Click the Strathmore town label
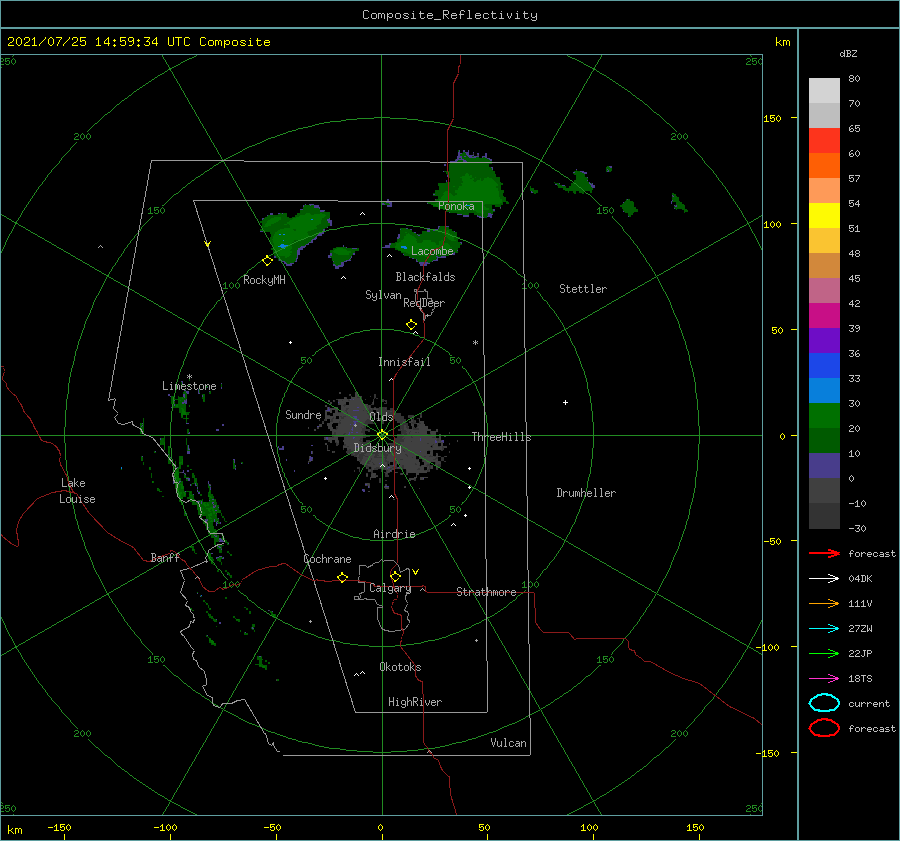The image size is (900, 841). pos(486,592)
